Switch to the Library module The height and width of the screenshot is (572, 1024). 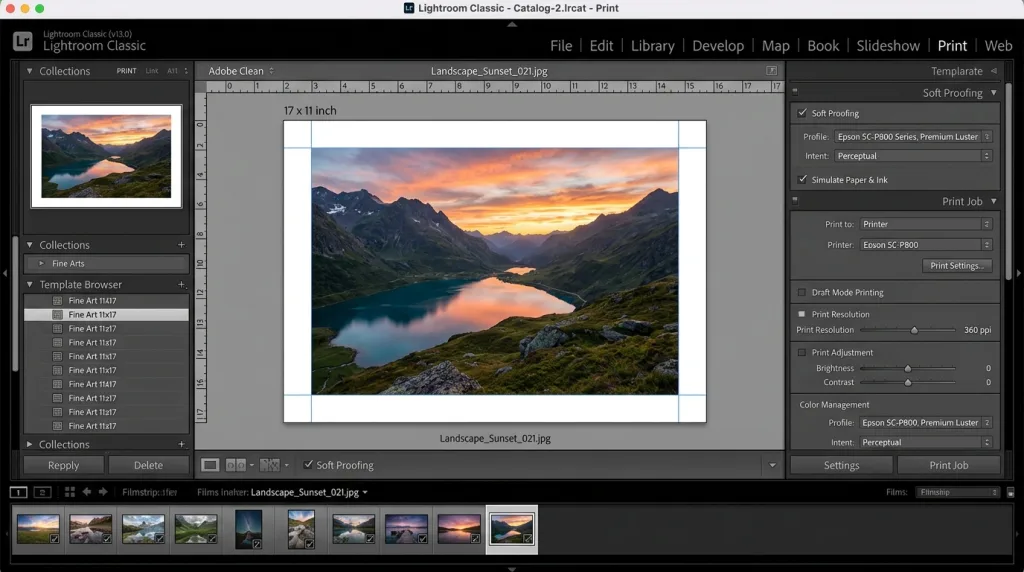652,46
